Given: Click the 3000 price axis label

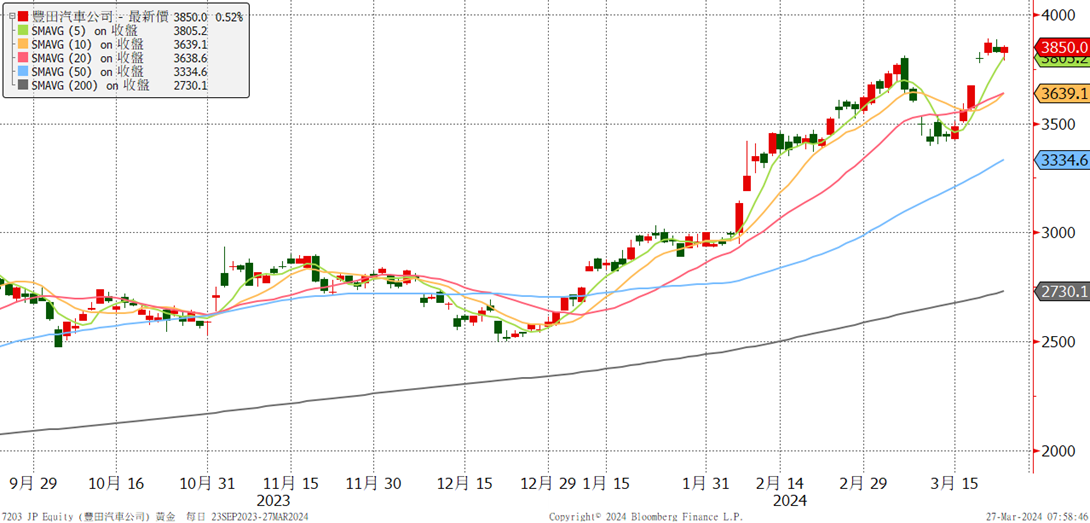Looking at the screenshot, I should 1060,233.
